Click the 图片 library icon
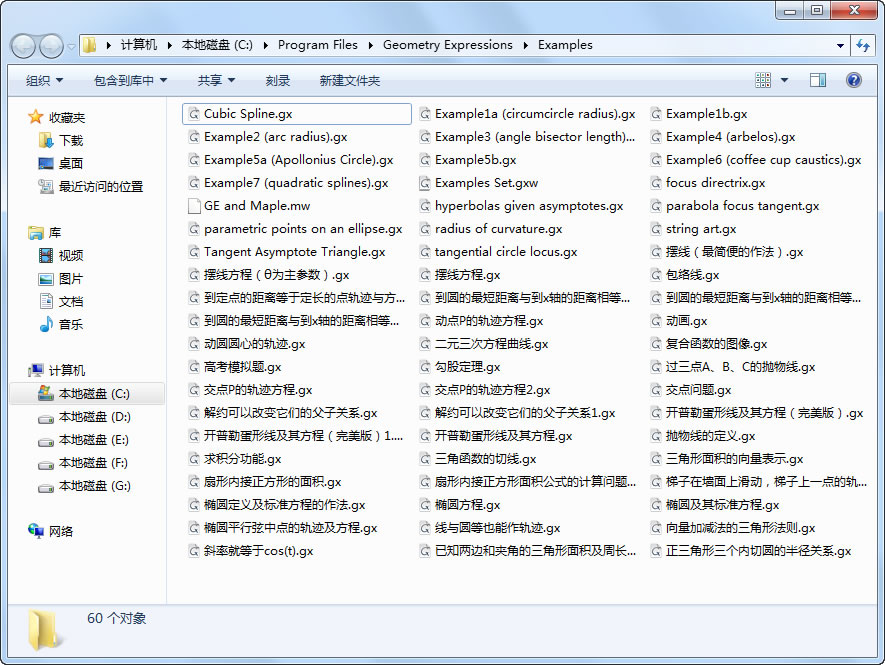885x665 pixels. (x=46, y=278)
